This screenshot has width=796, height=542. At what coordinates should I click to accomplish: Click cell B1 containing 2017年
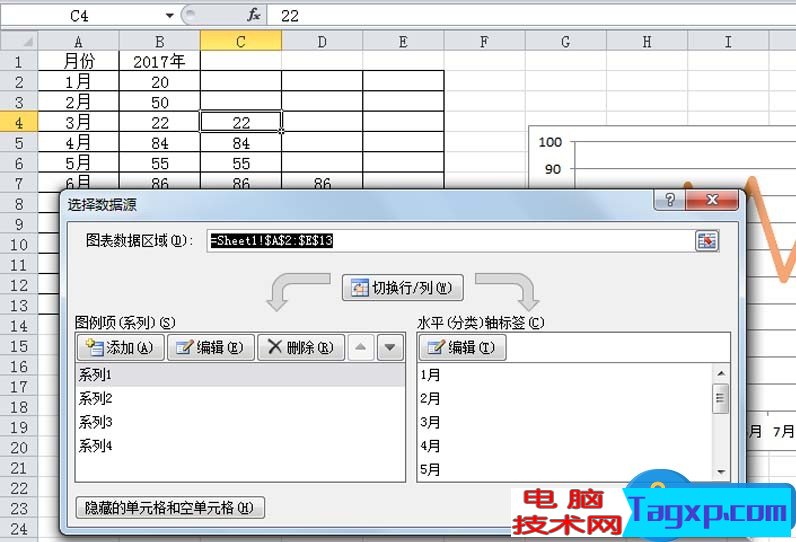click(159, 61)
